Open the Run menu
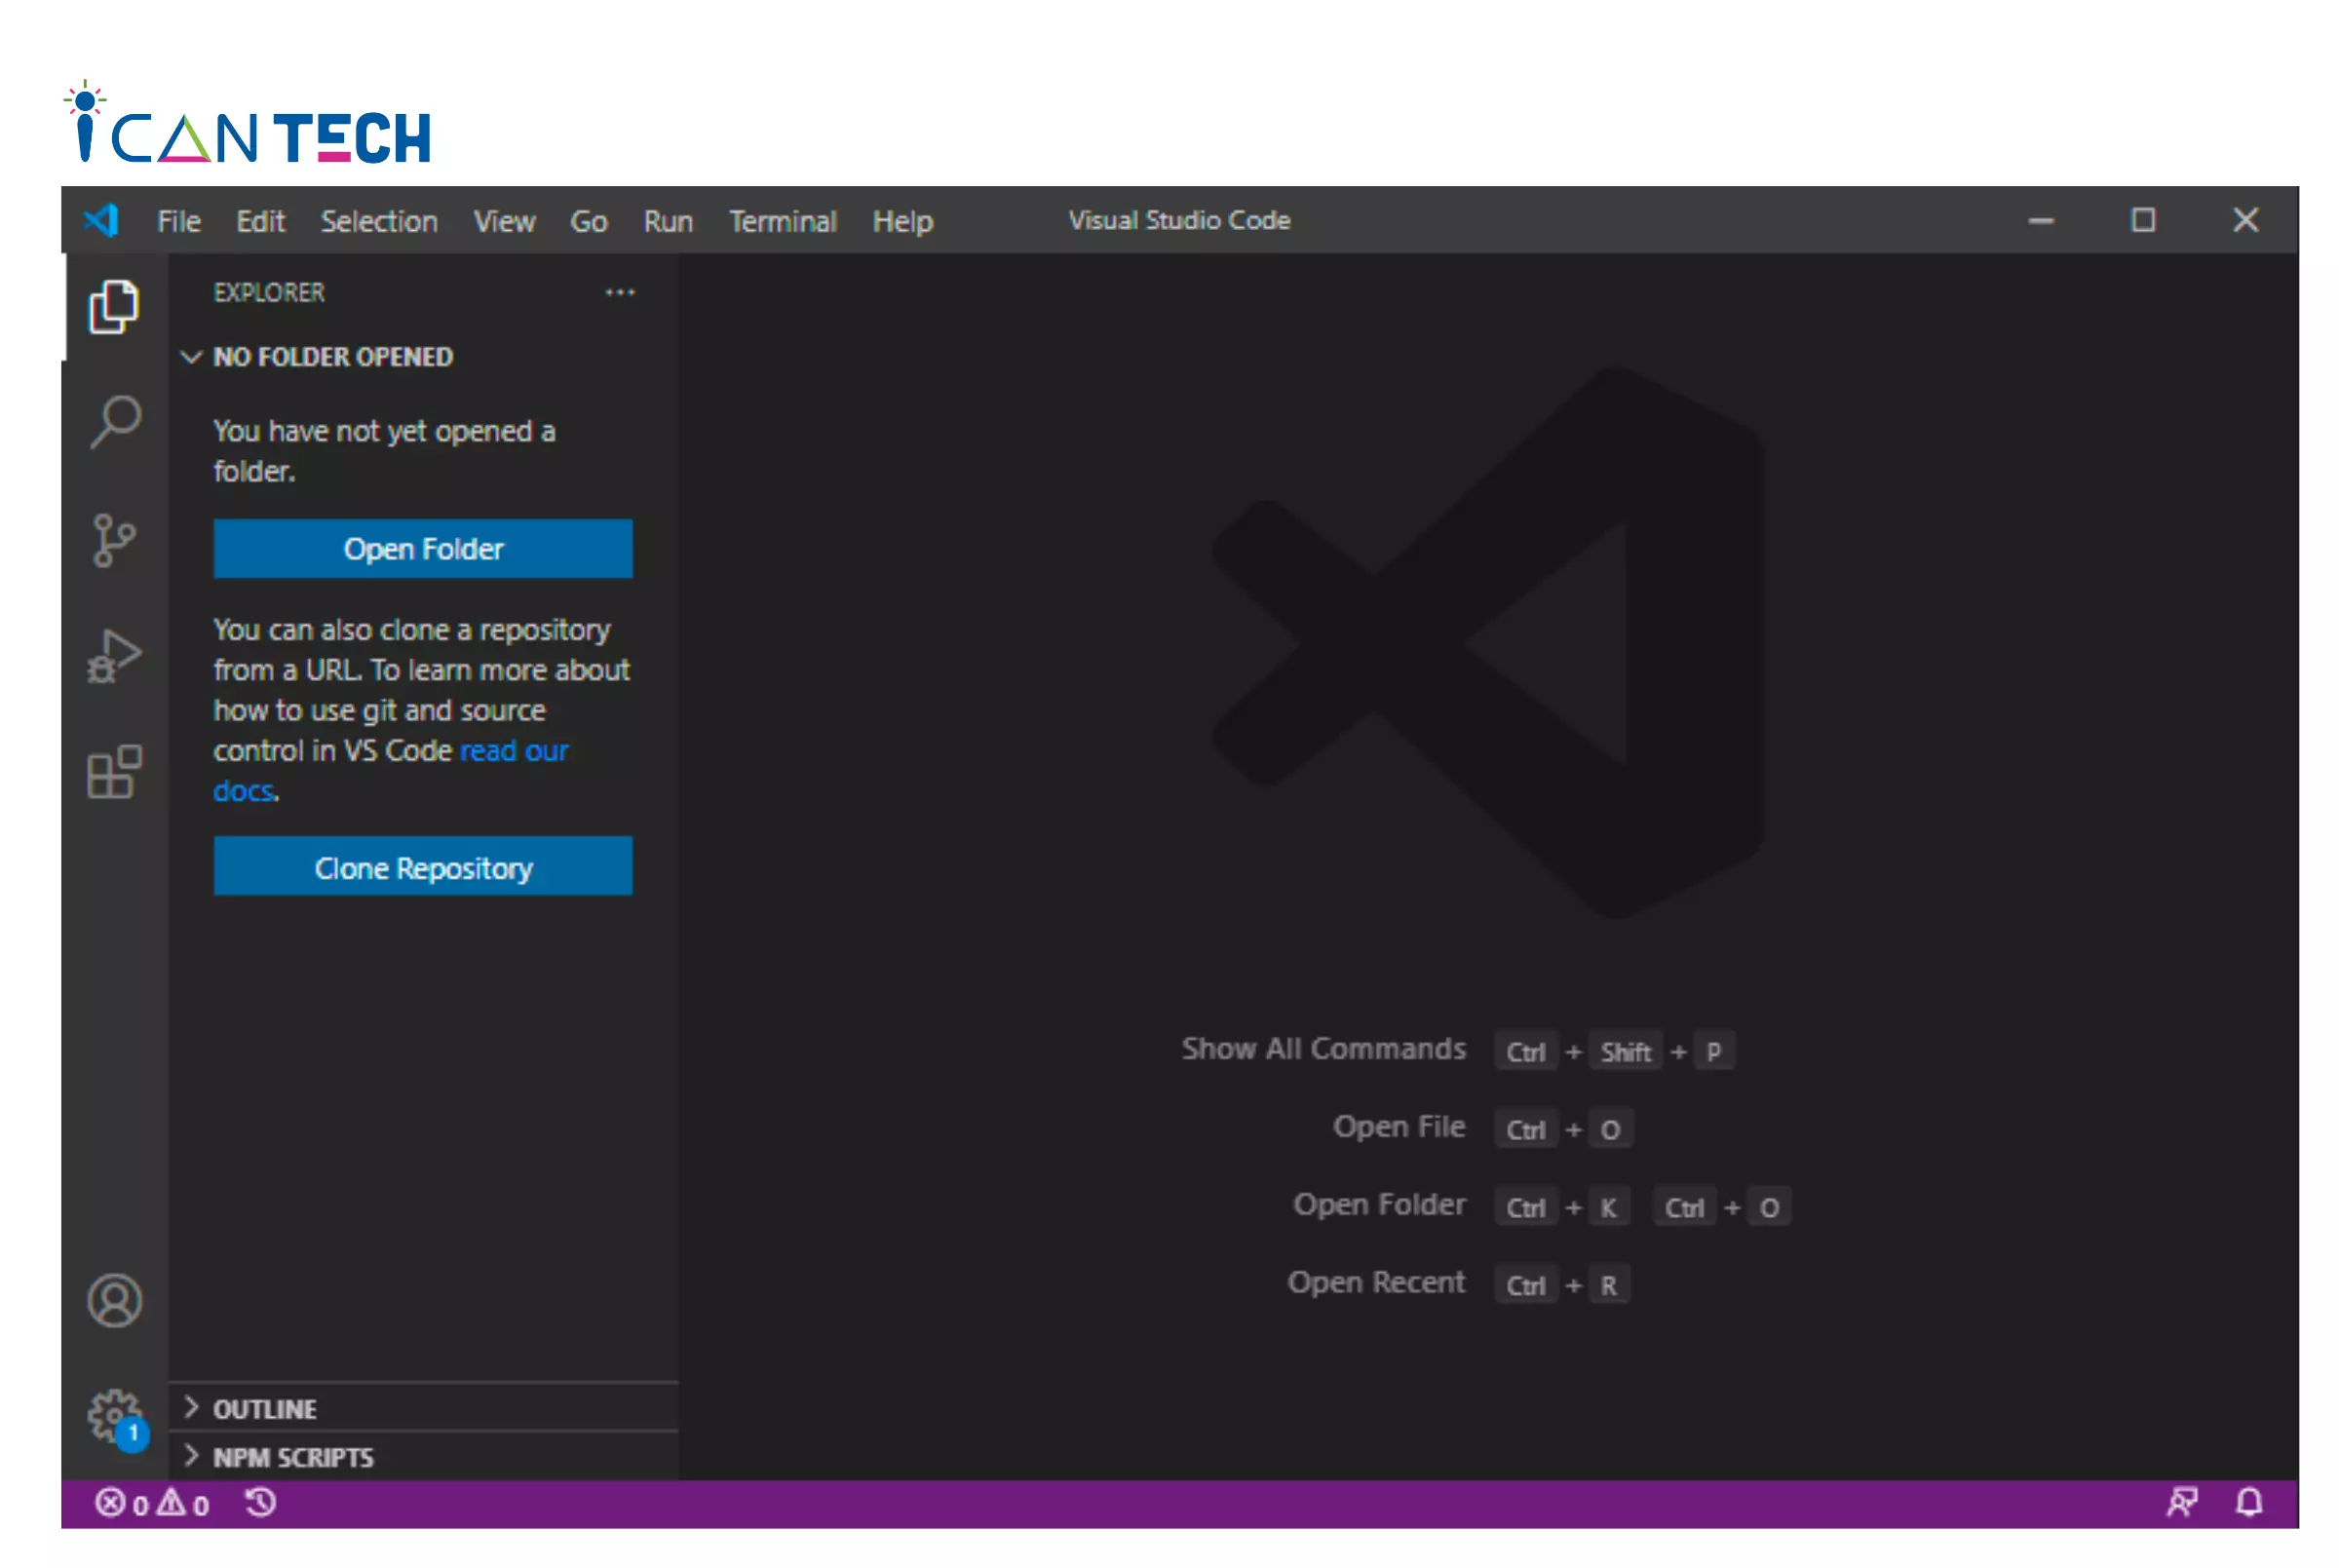Screen dimensions: 2339x1568 [x=668, y=221]
